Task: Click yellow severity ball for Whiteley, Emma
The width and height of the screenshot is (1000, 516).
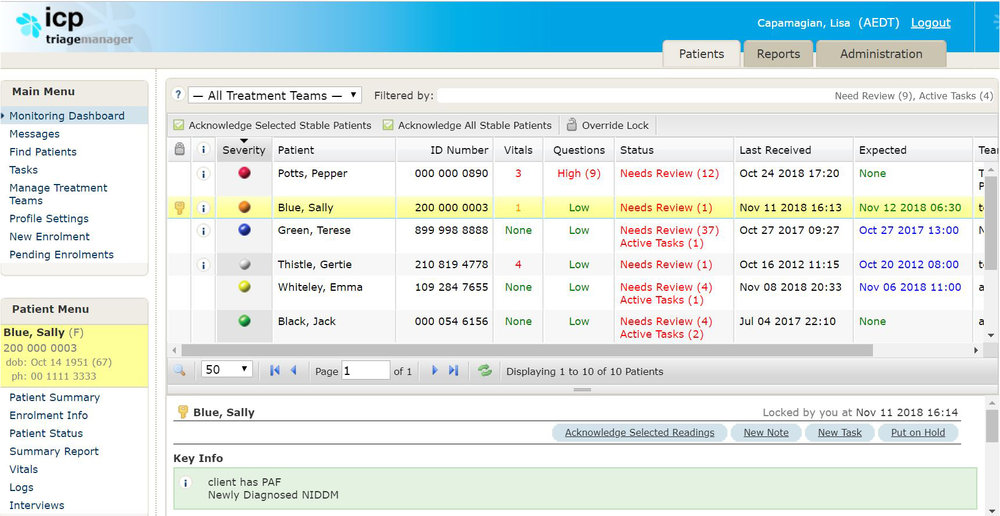Action: (244, 287)
